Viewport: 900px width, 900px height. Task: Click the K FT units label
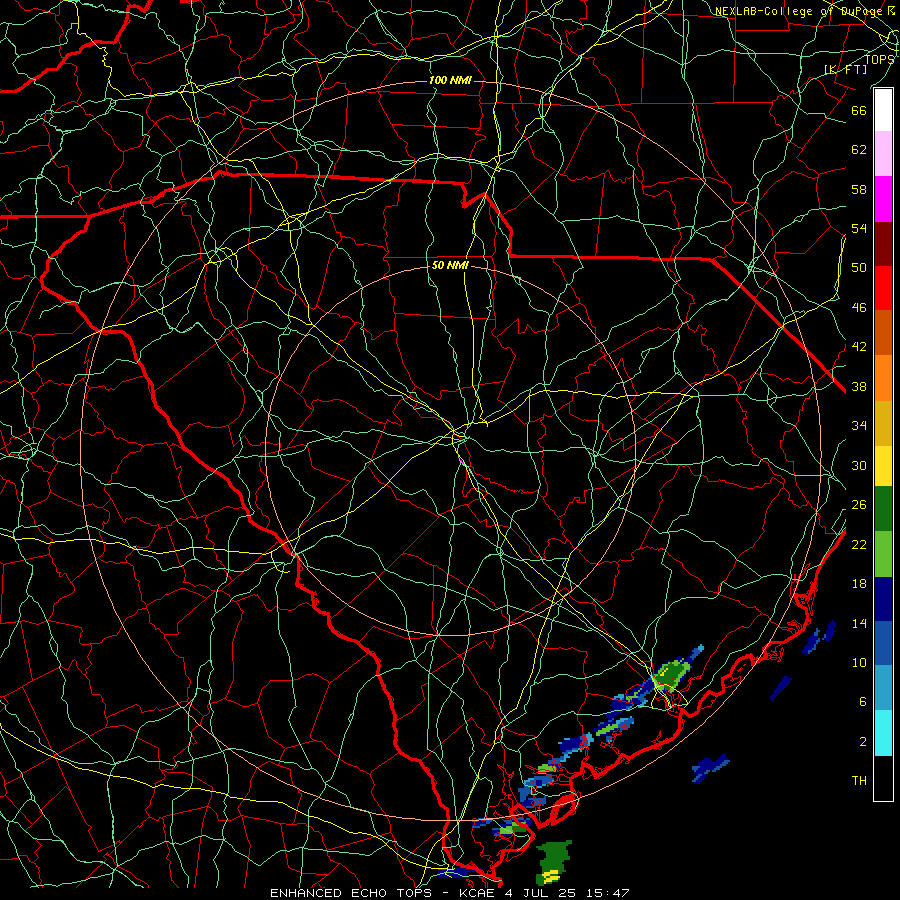tap(845, 70)
